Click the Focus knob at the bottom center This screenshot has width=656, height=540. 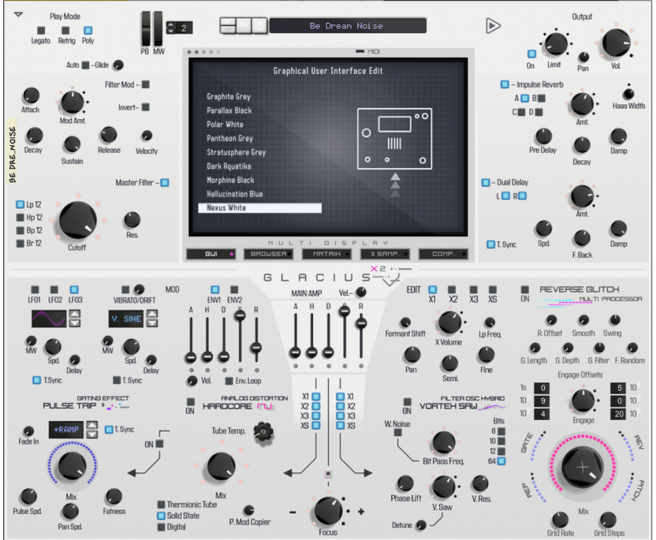coord(327,510)
